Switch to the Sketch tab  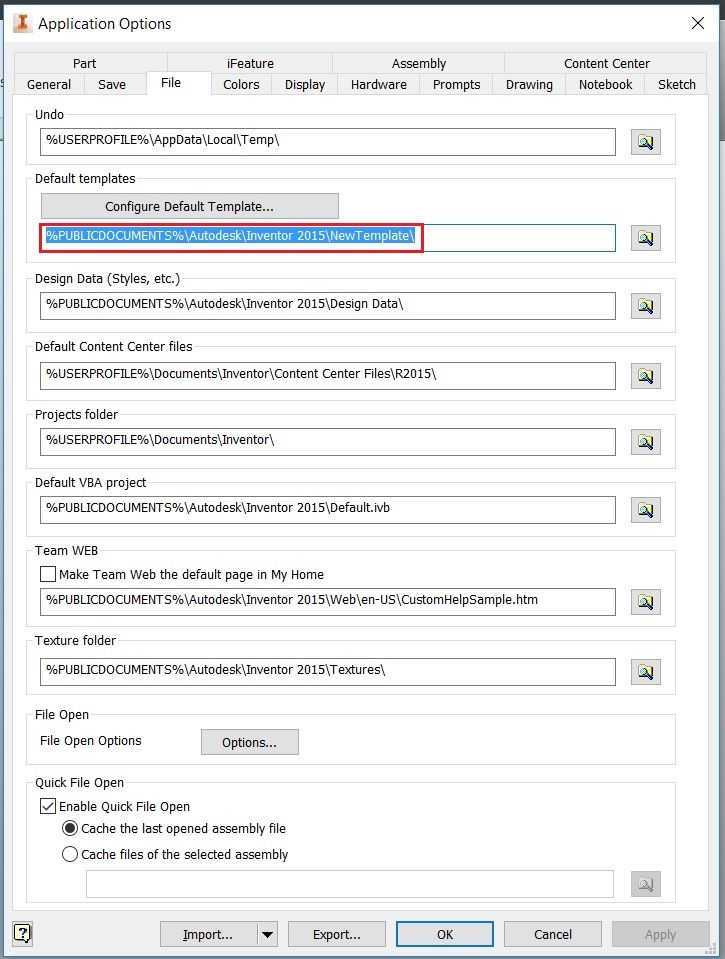676,85
